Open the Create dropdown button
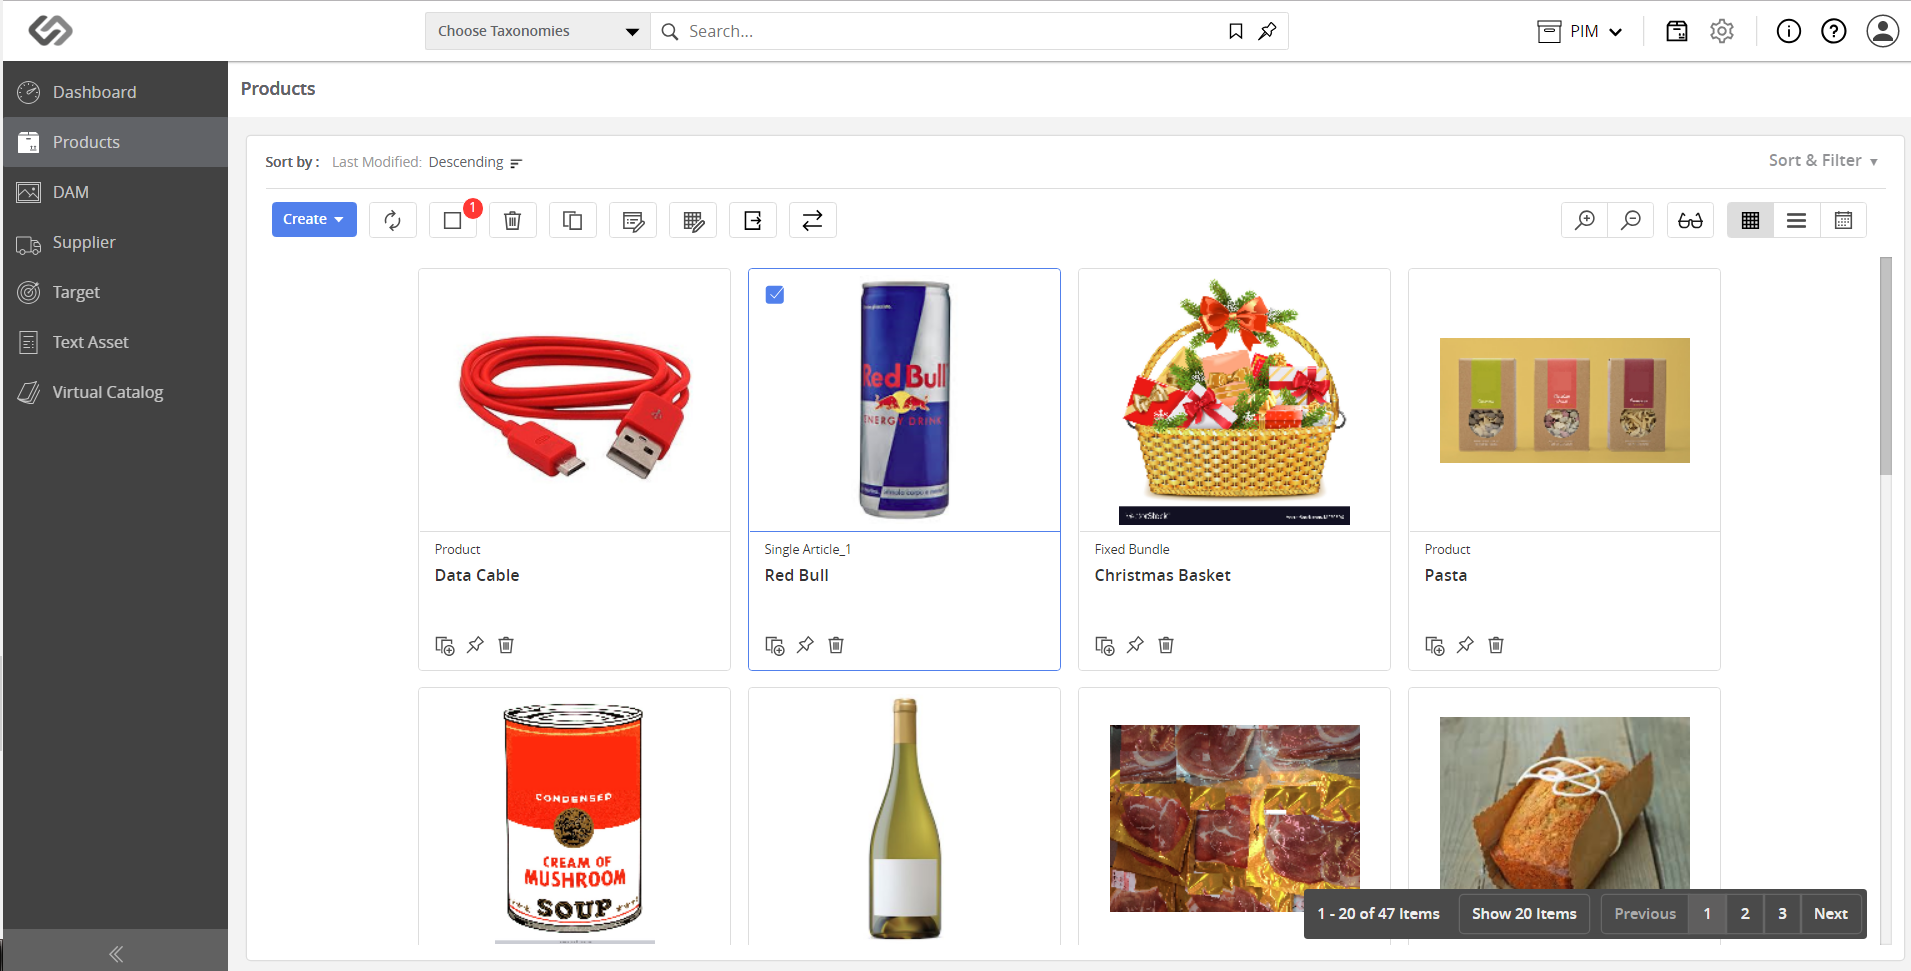Screen dimensions: 1911x971 coord(314,220)
